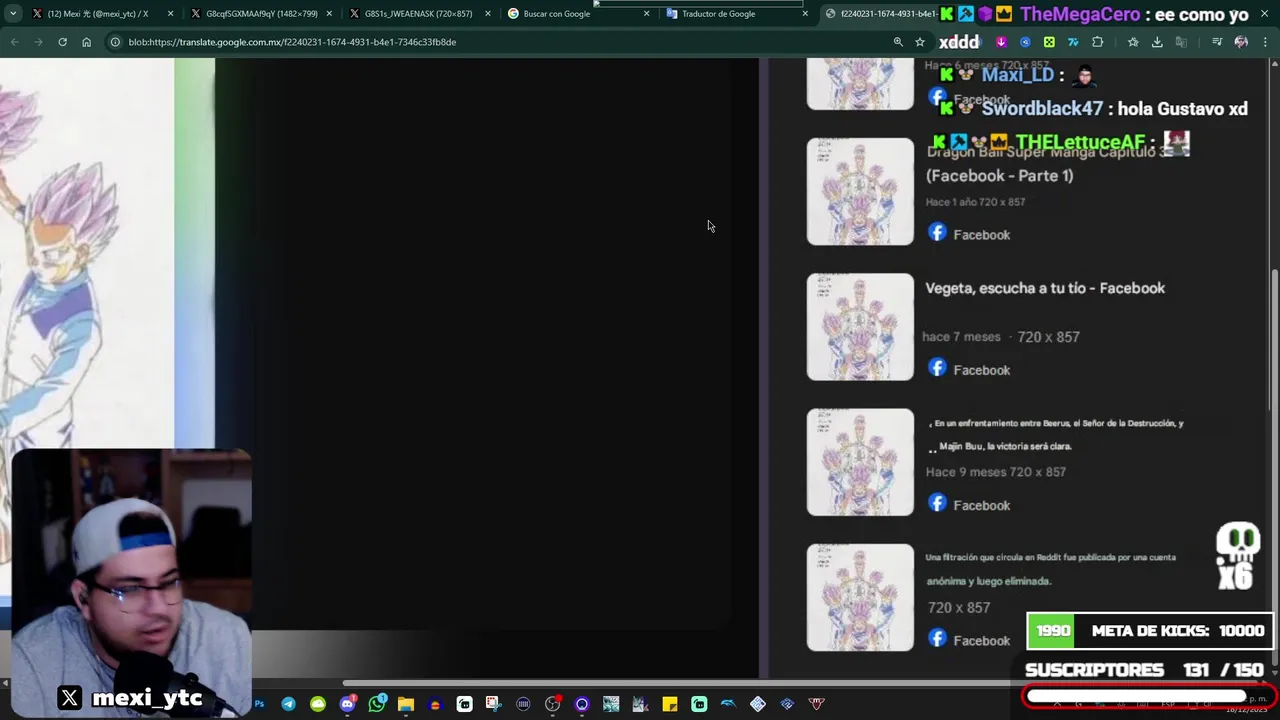Open the Reddit filtración result text

[x=1050, y=569]
